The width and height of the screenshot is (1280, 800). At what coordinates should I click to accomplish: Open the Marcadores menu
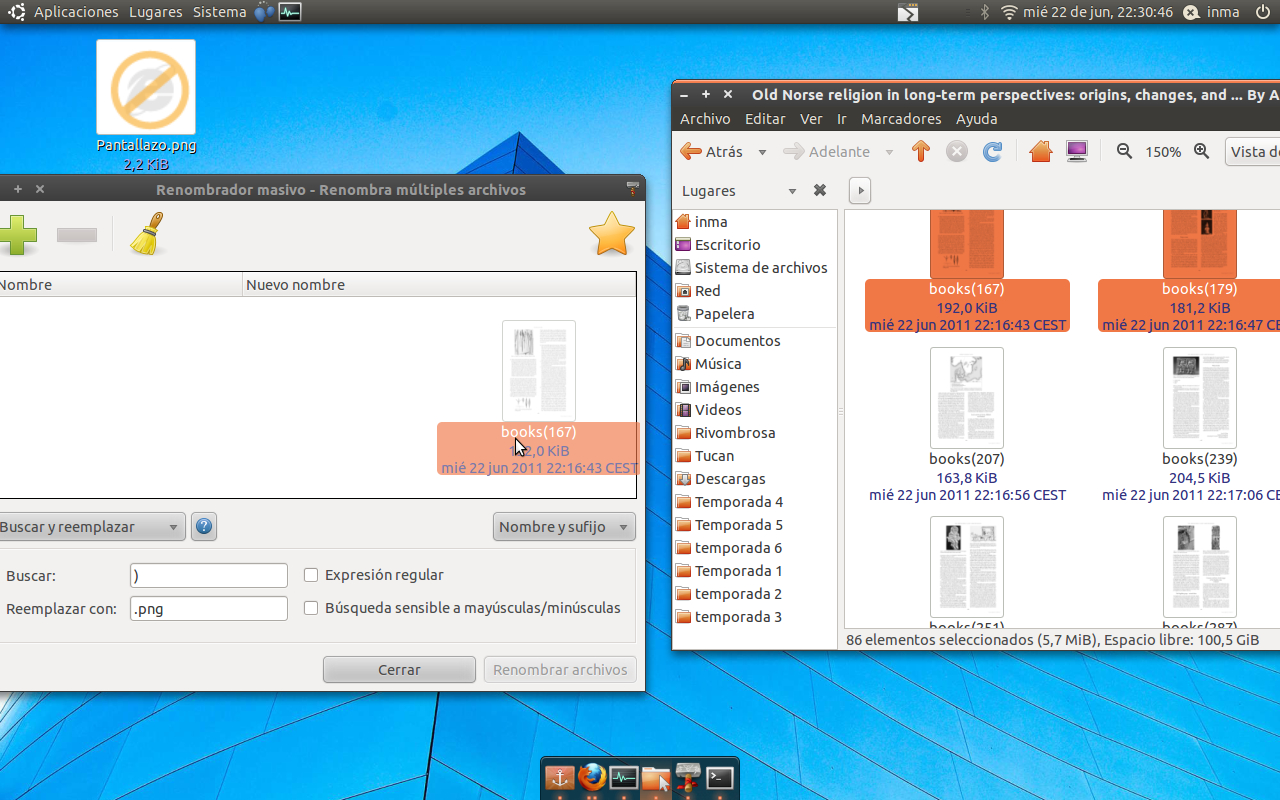tap(901, 118)
